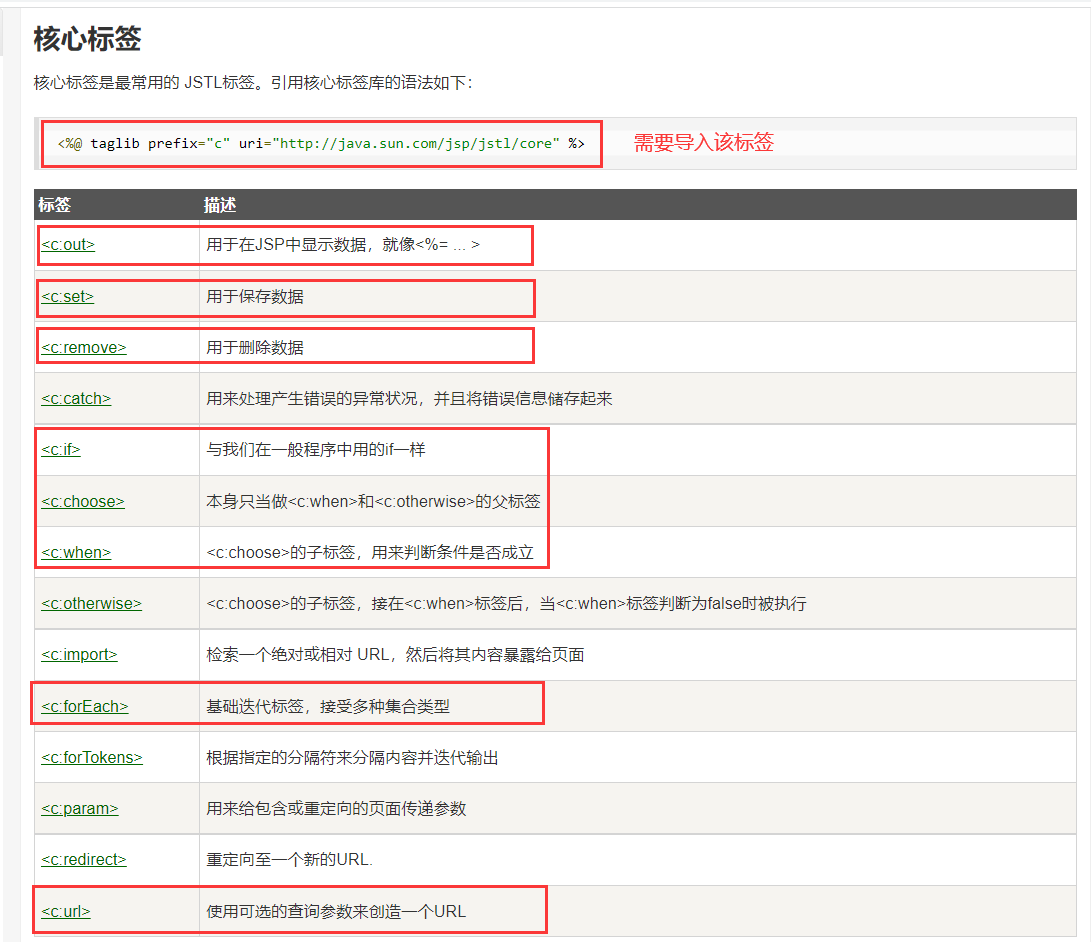The image size is (1091, 942).
Task: Click the 标签 column header
Action: coord(54,205)
